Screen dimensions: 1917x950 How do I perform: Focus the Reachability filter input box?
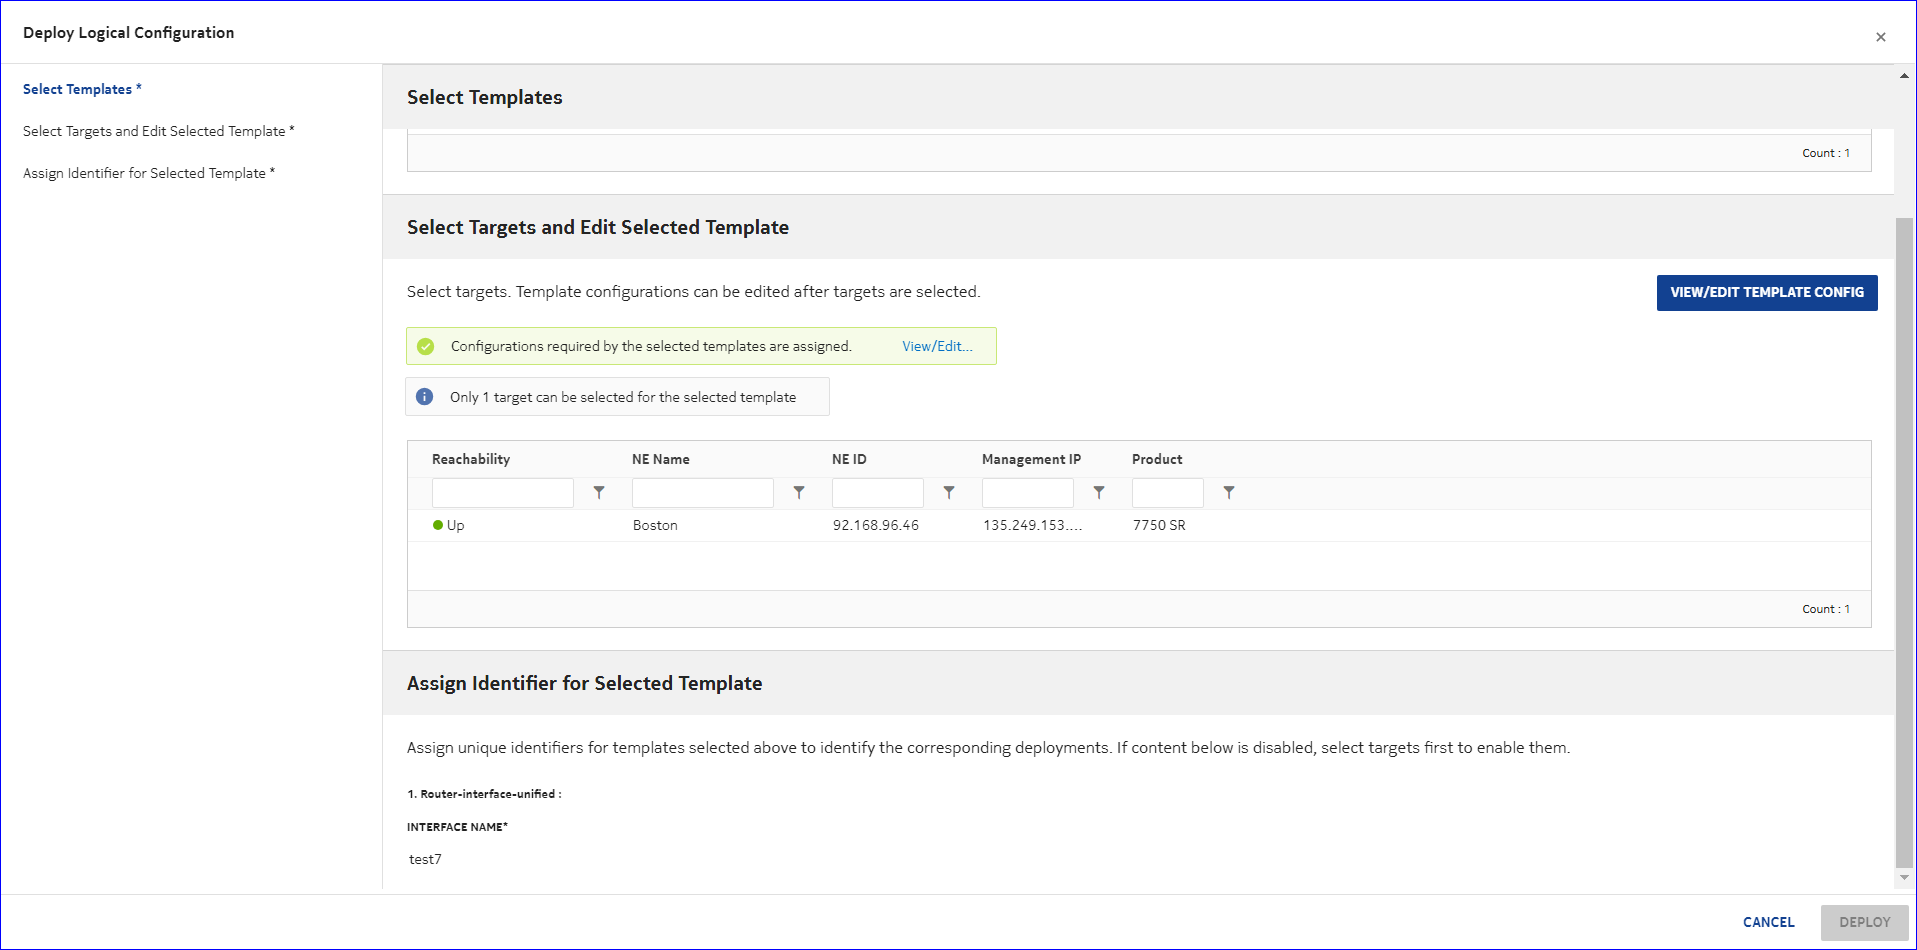[502, 493]
